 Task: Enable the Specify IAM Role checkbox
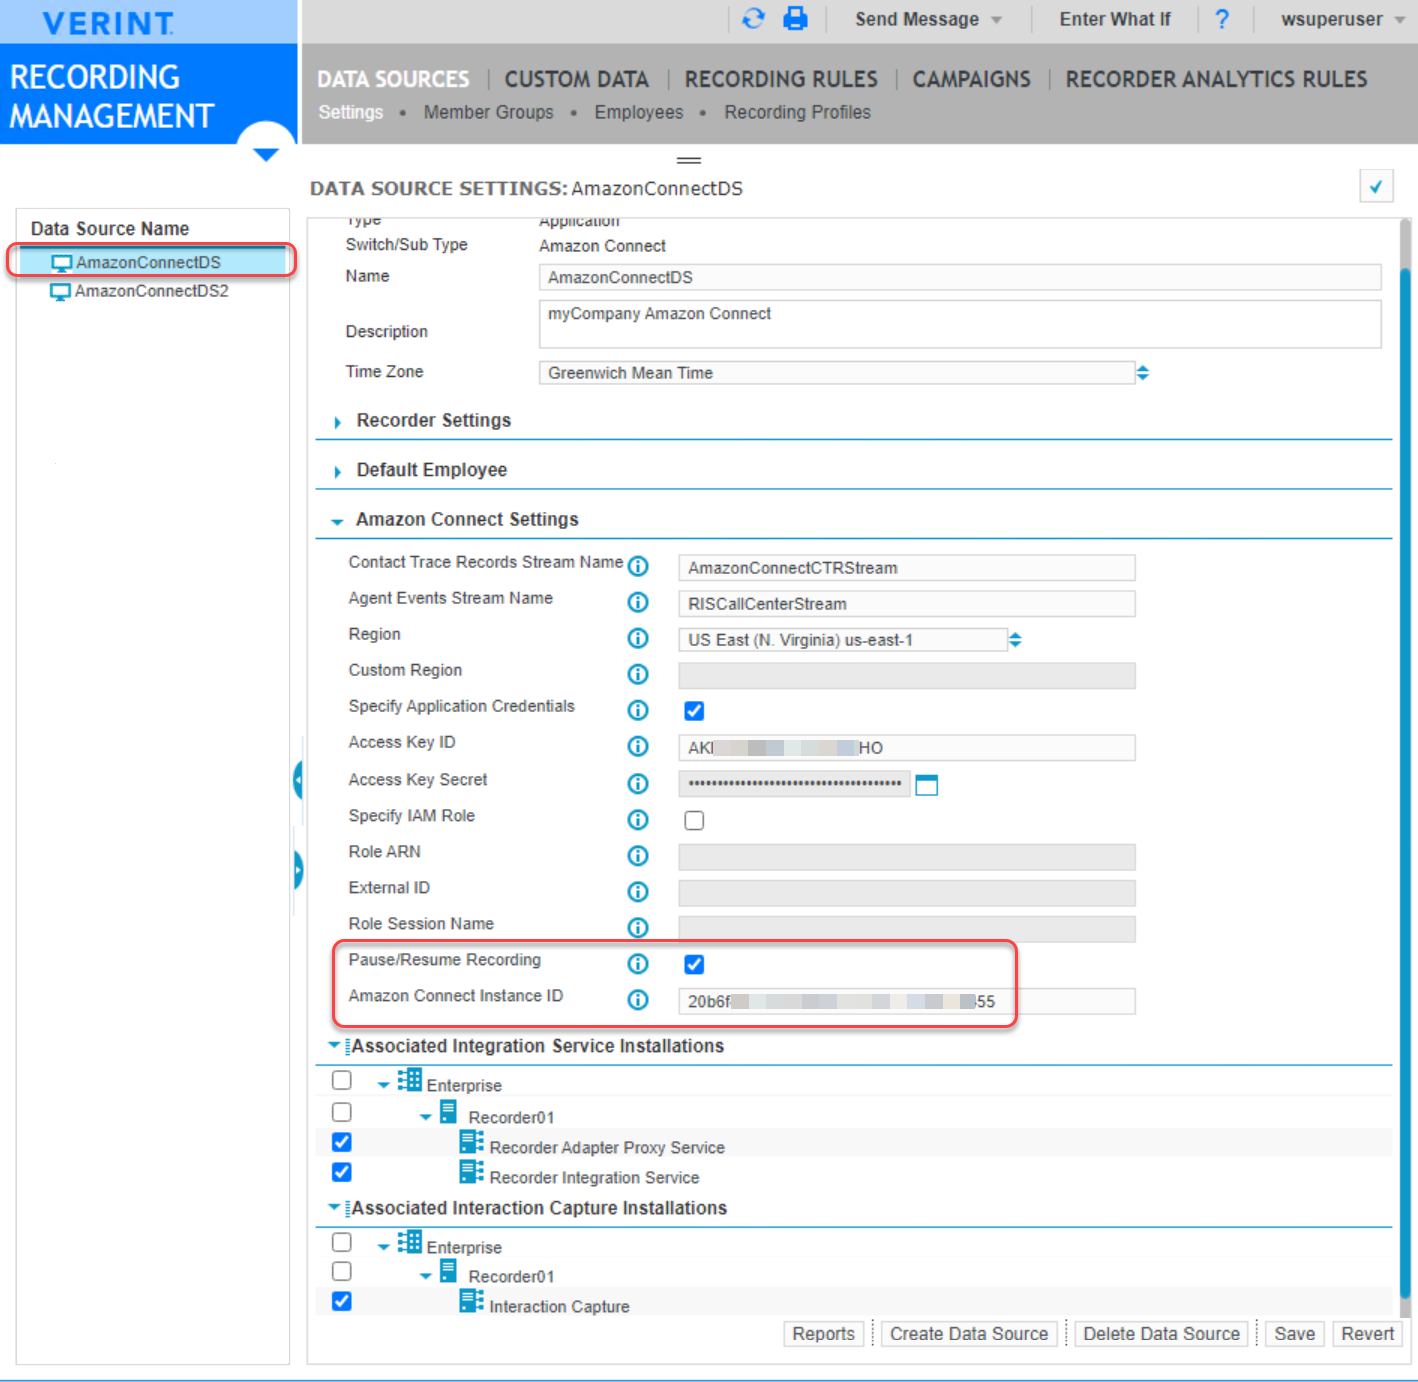(x=694, y=820)
